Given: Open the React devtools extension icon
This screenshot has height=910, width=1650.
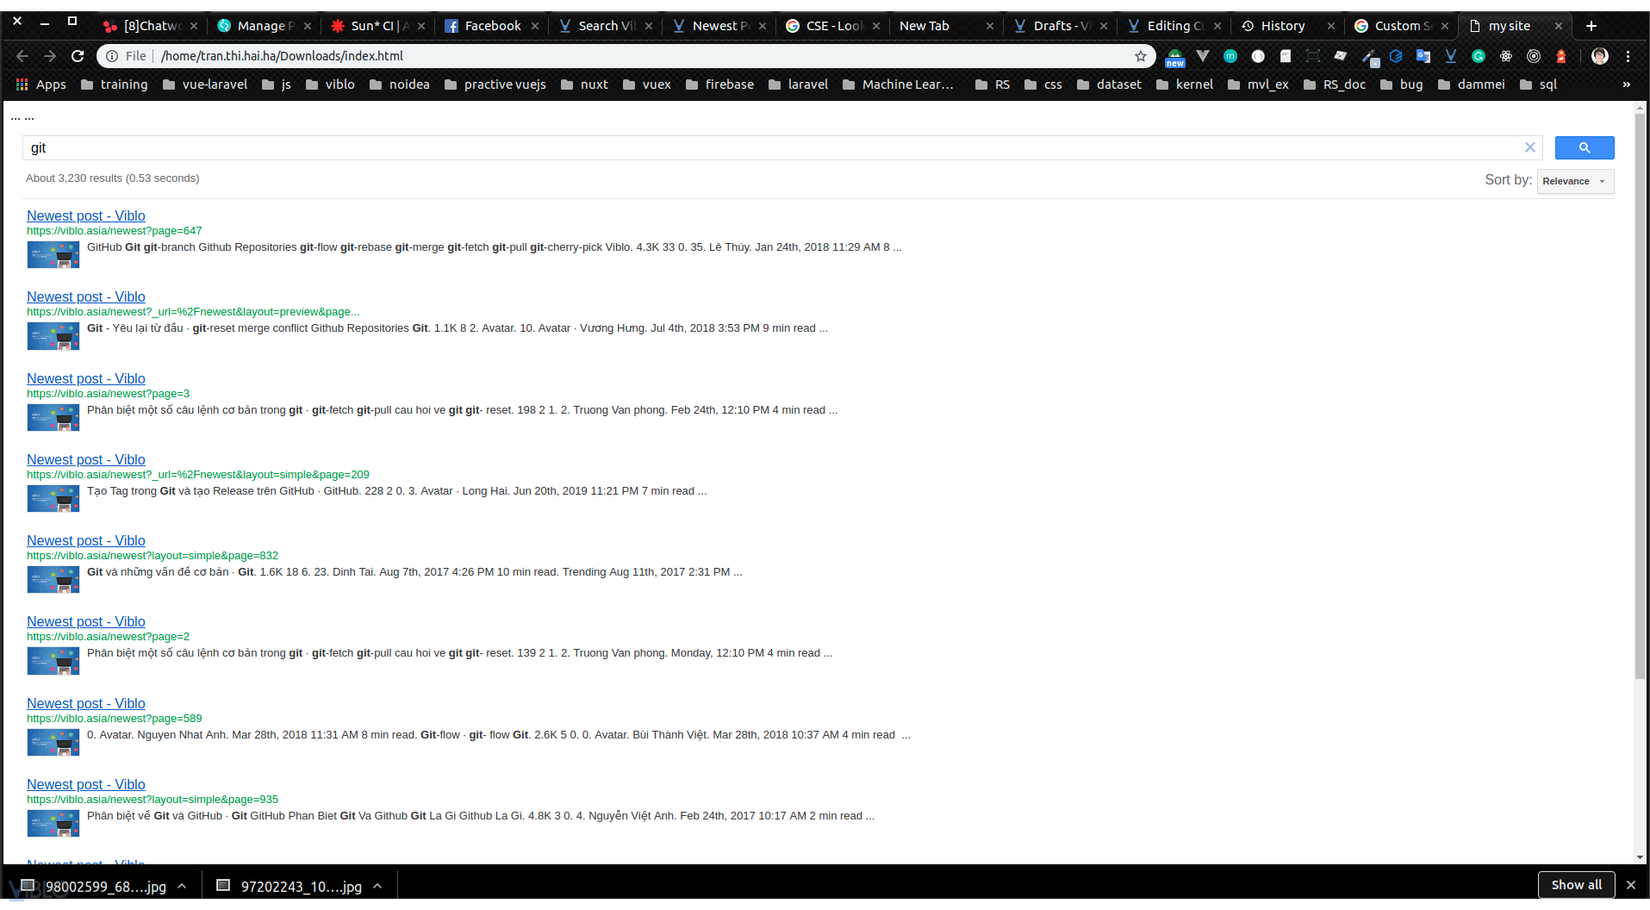Looking at the screenshot, I should pos(1506,56).
